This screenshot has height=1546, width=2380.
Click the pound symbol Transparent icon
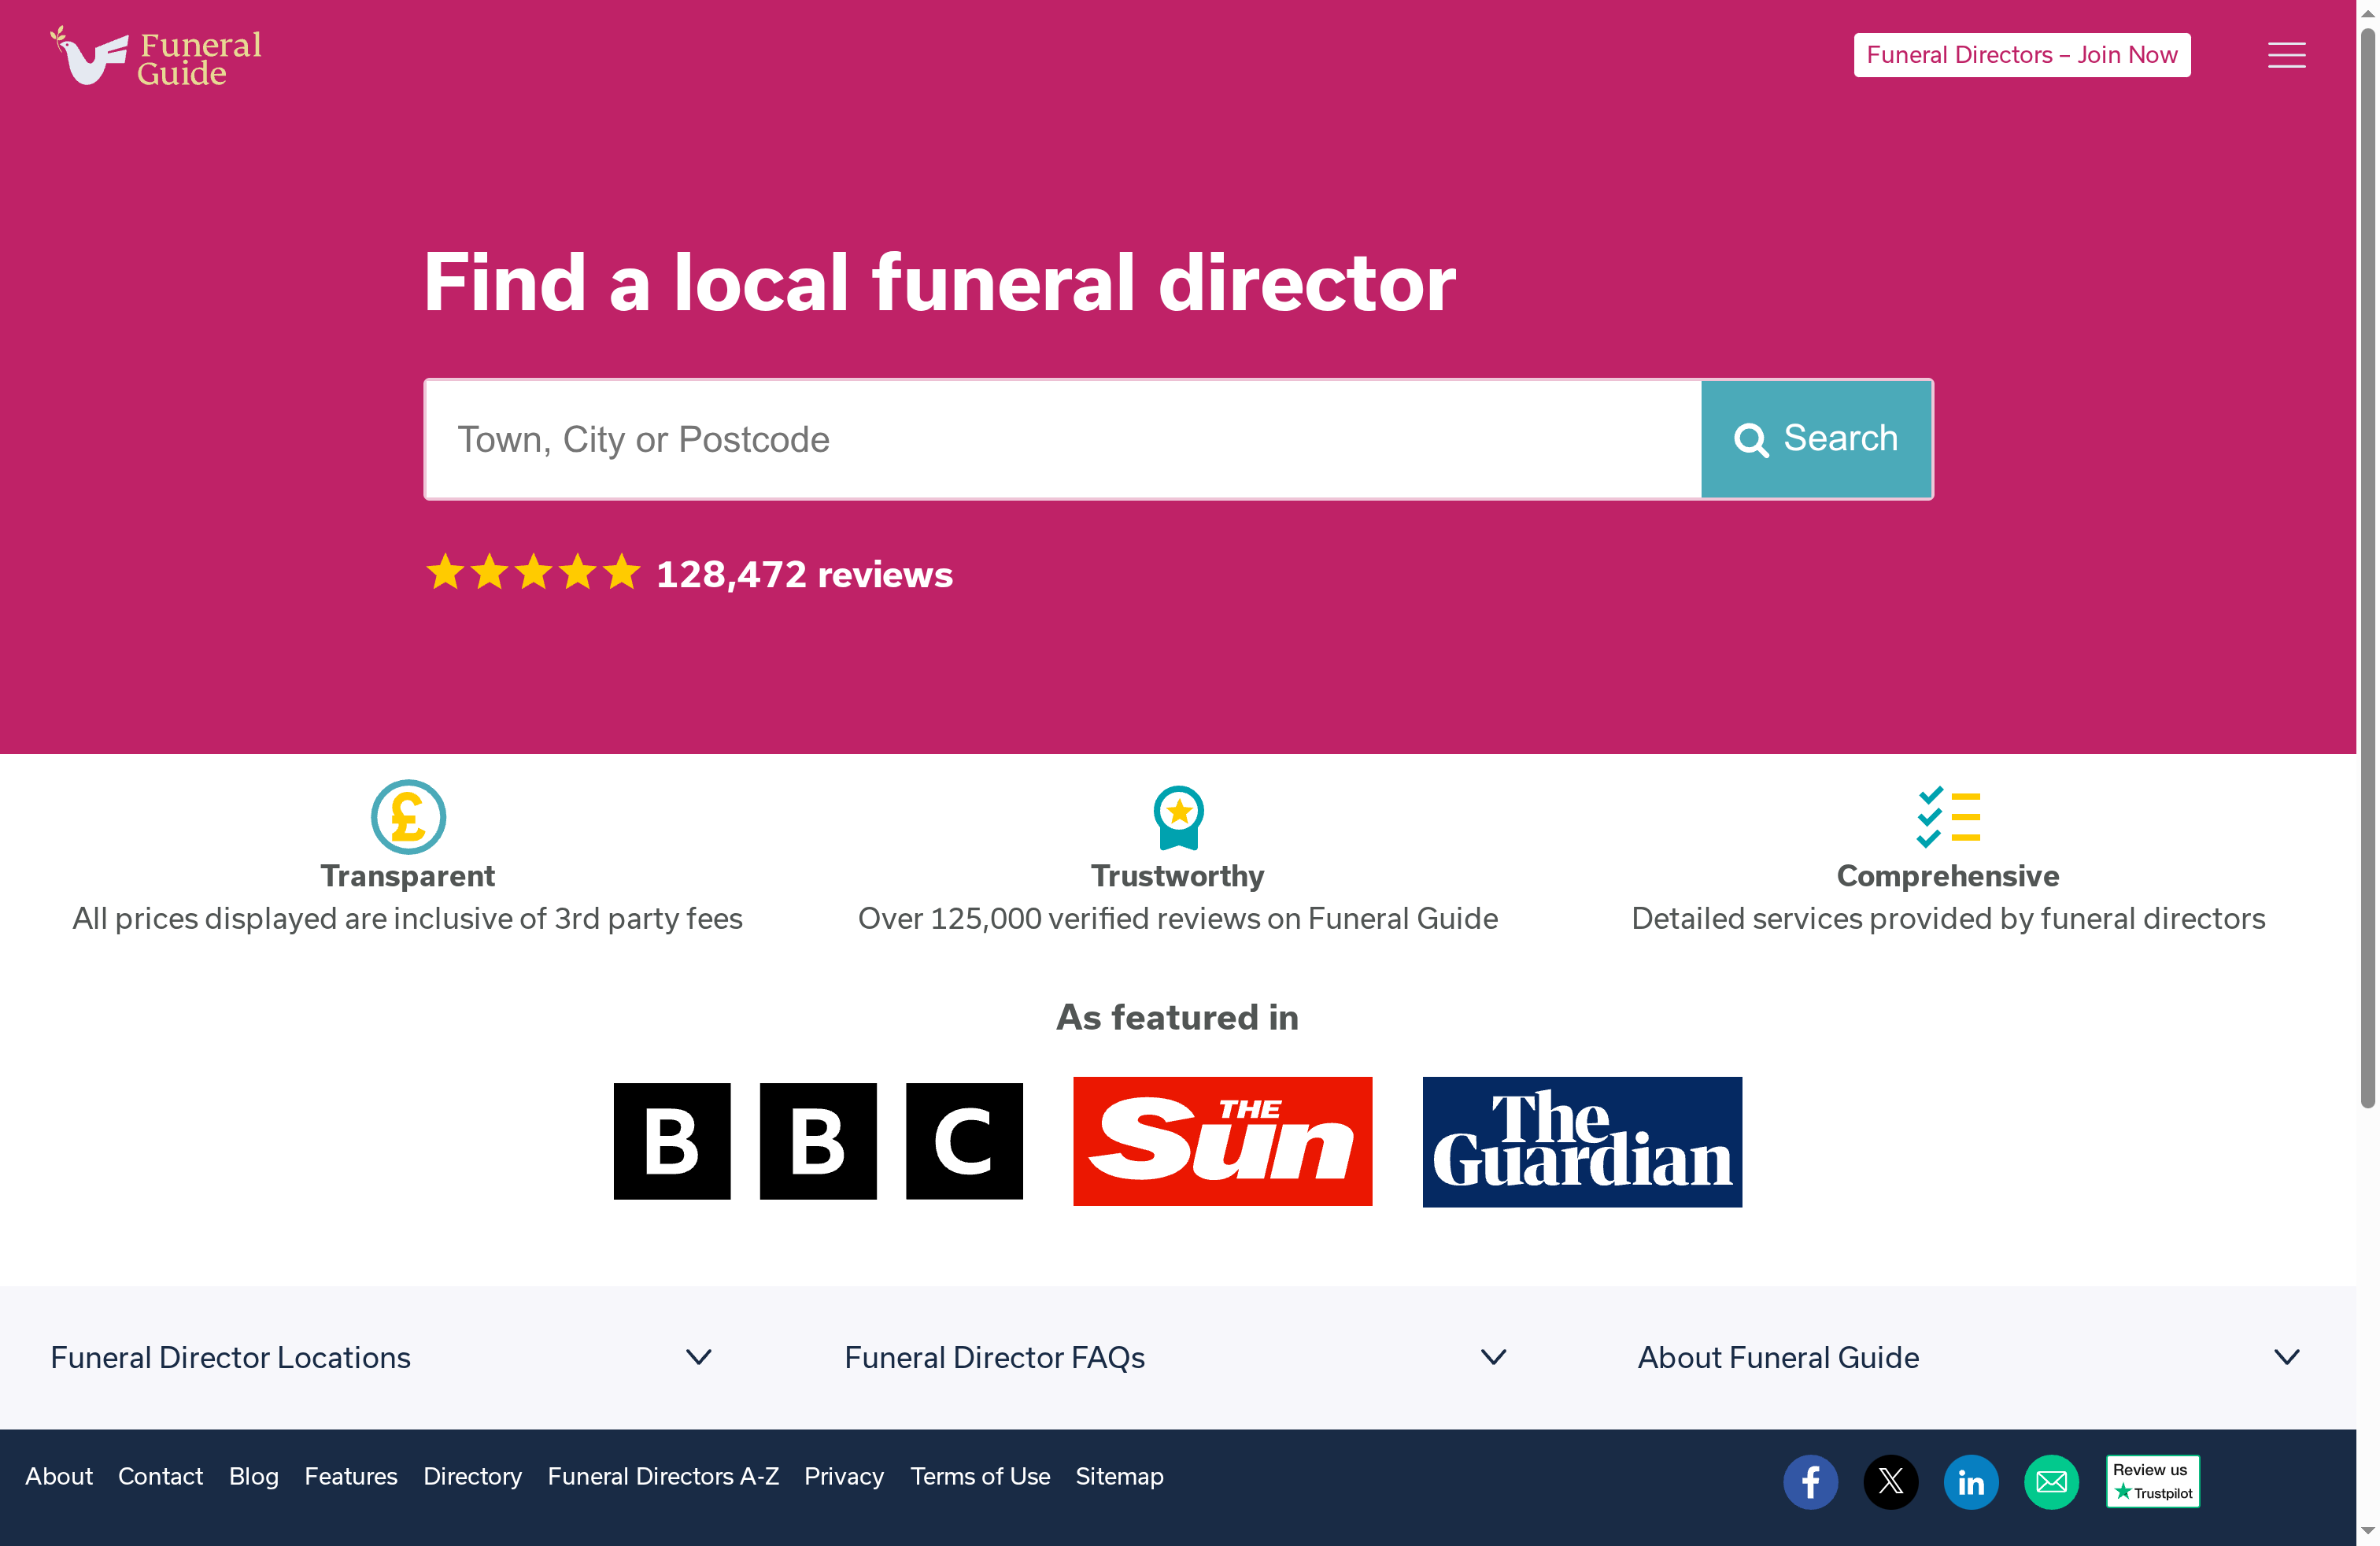point(407,817)
